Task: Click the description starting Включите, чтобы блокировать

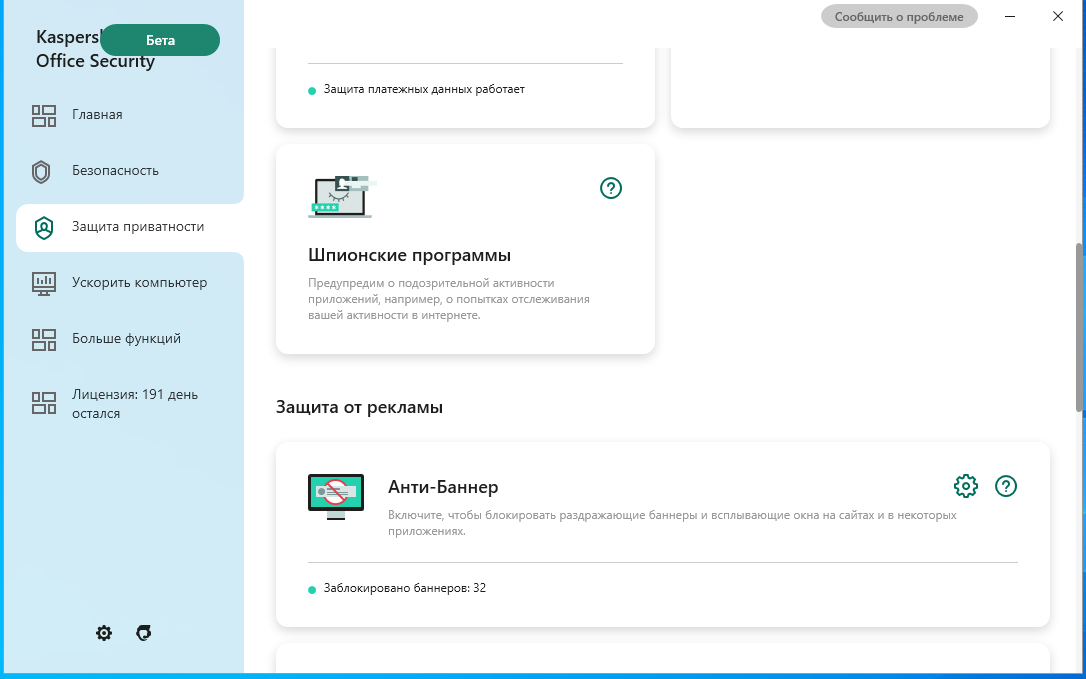Action: click(x=672, y=523)
